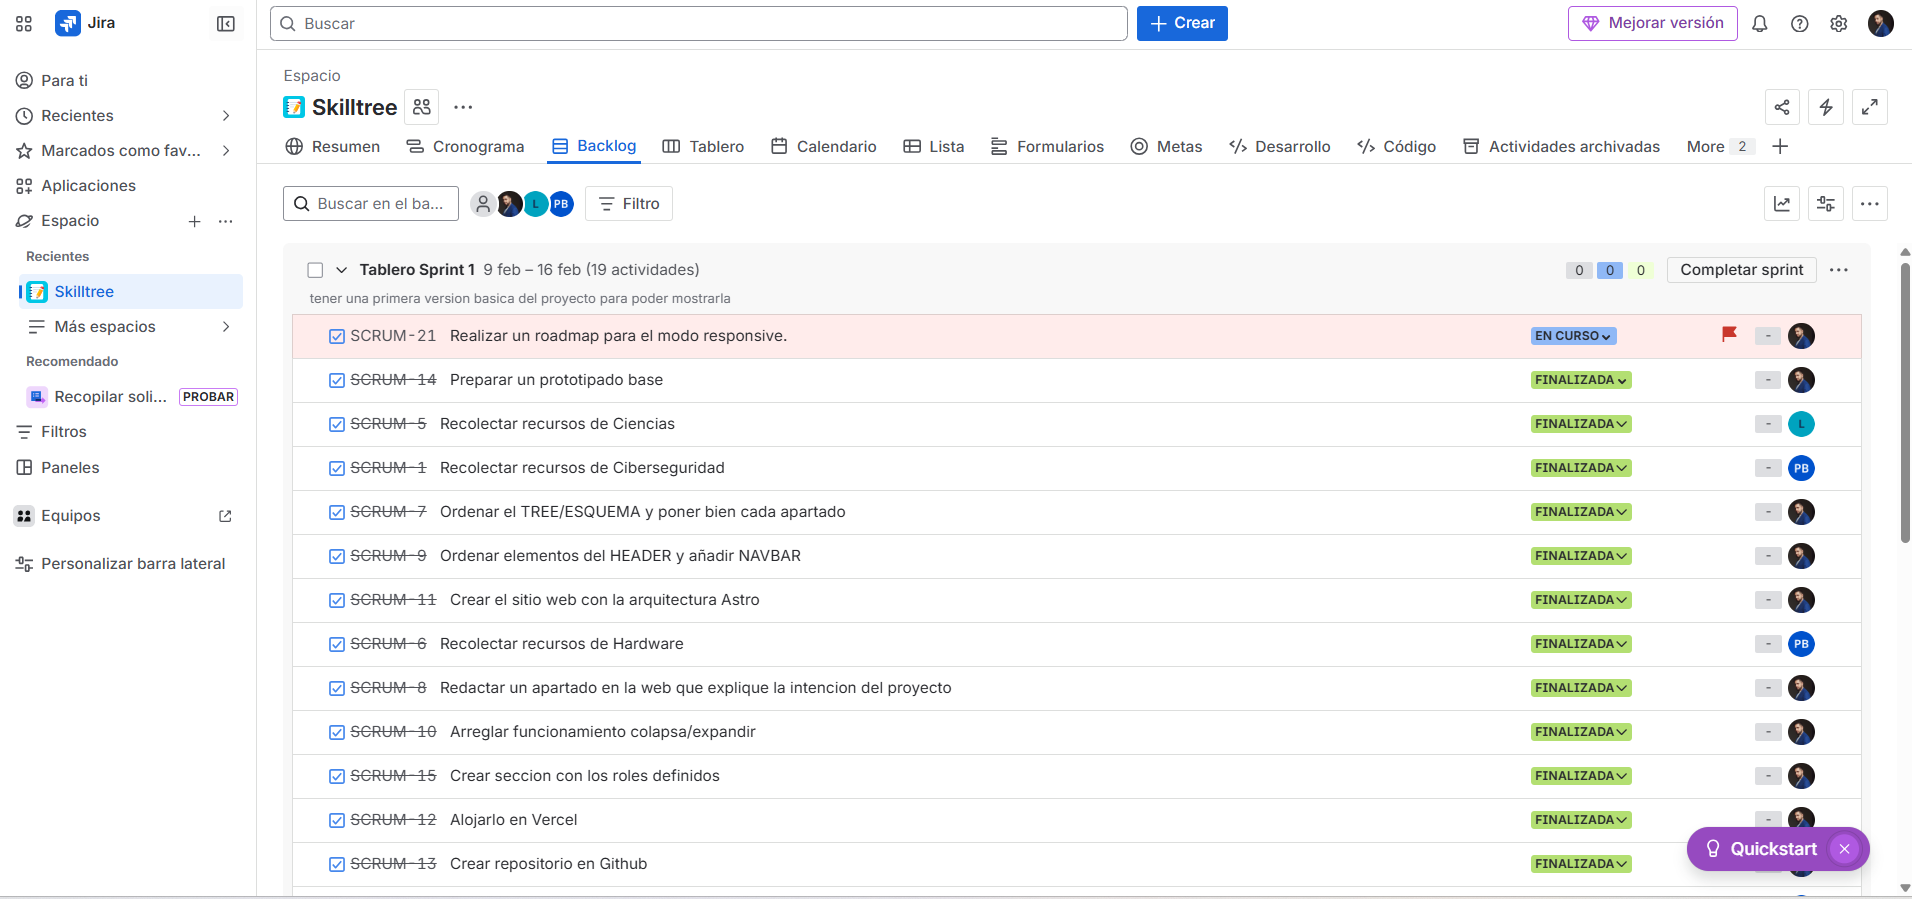Switch to the Cronograma tab
Screen dimensions: 1912x899
465,146
